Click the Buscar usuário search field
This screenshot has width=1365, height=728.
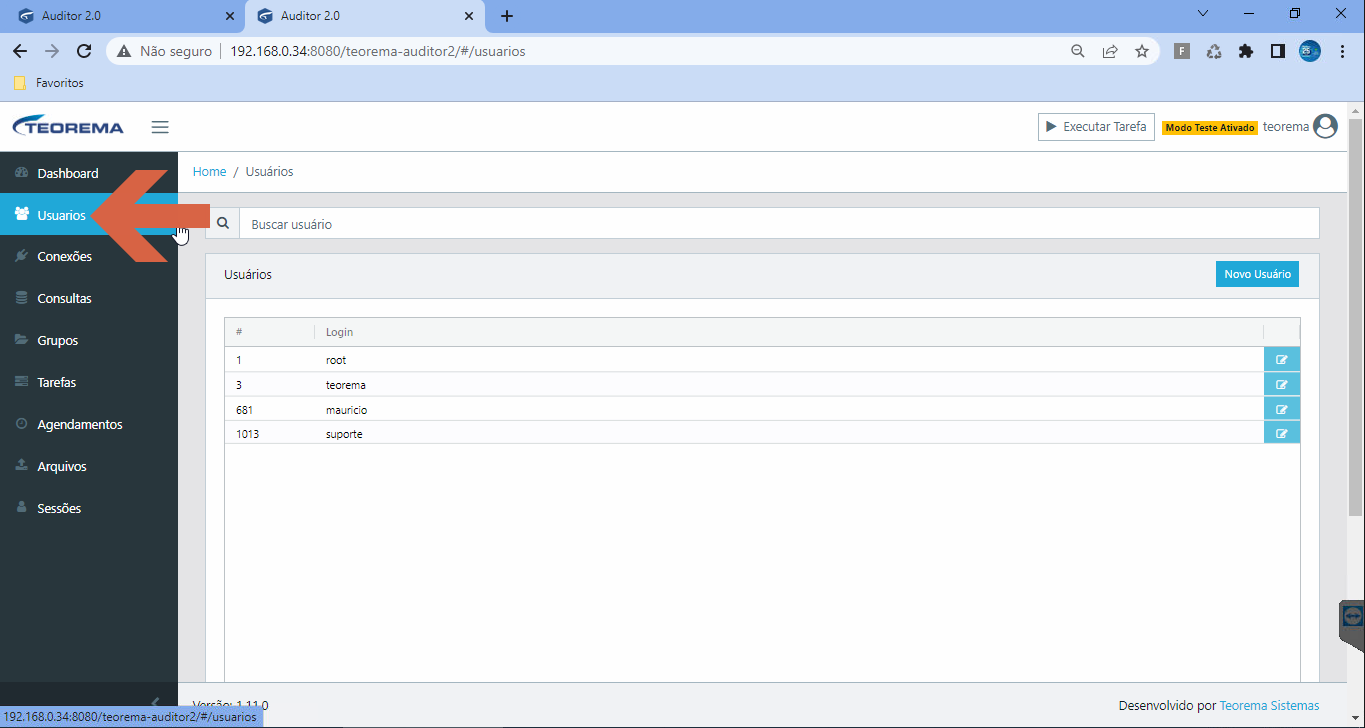tap(779, 224)
